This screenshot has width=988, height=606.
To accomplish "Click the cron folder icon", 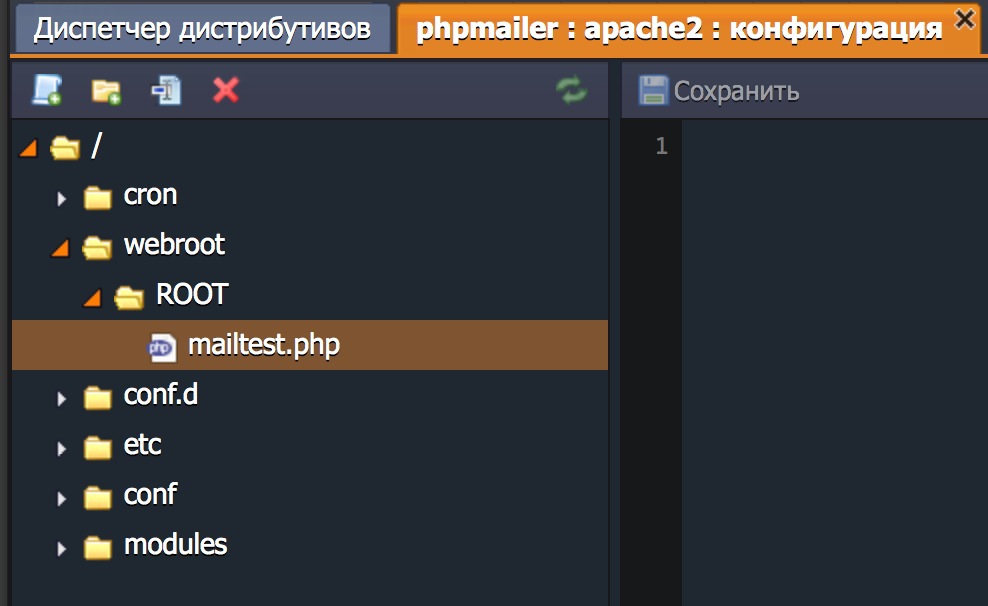I will [97, 197].
